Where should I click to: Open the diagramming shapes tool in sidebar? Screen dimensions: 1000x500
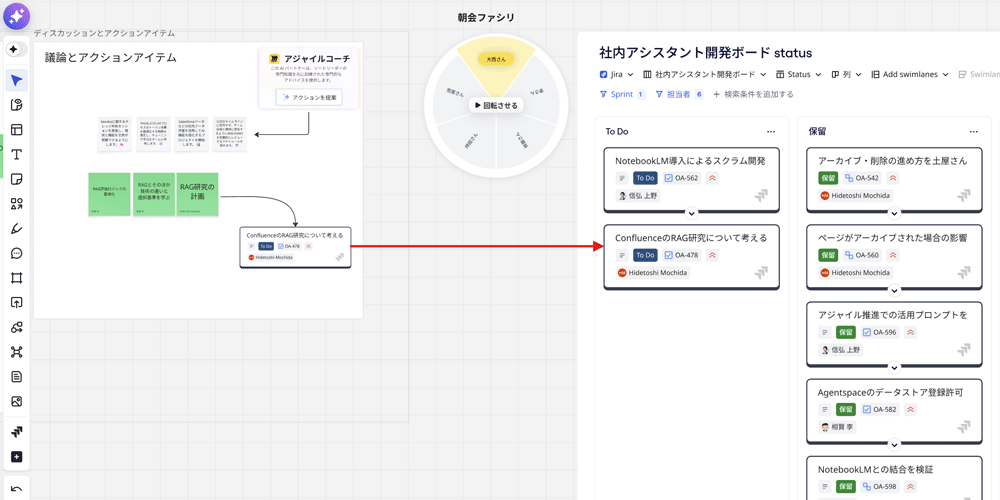(x=17, y=327)
